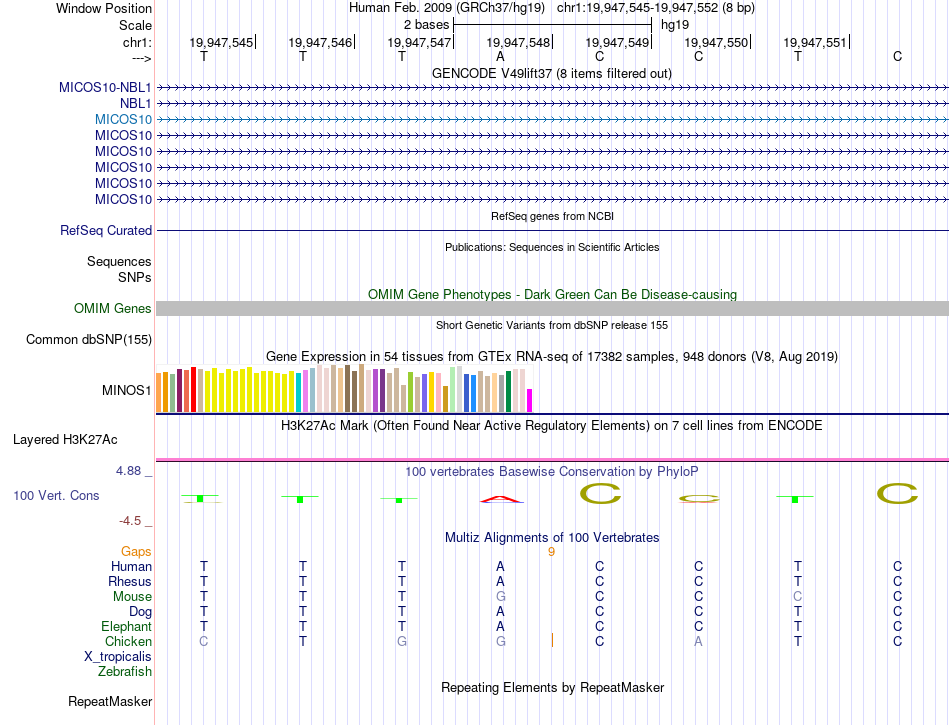
Task: Click the Sequences publications track label
Action: (119, 261)
